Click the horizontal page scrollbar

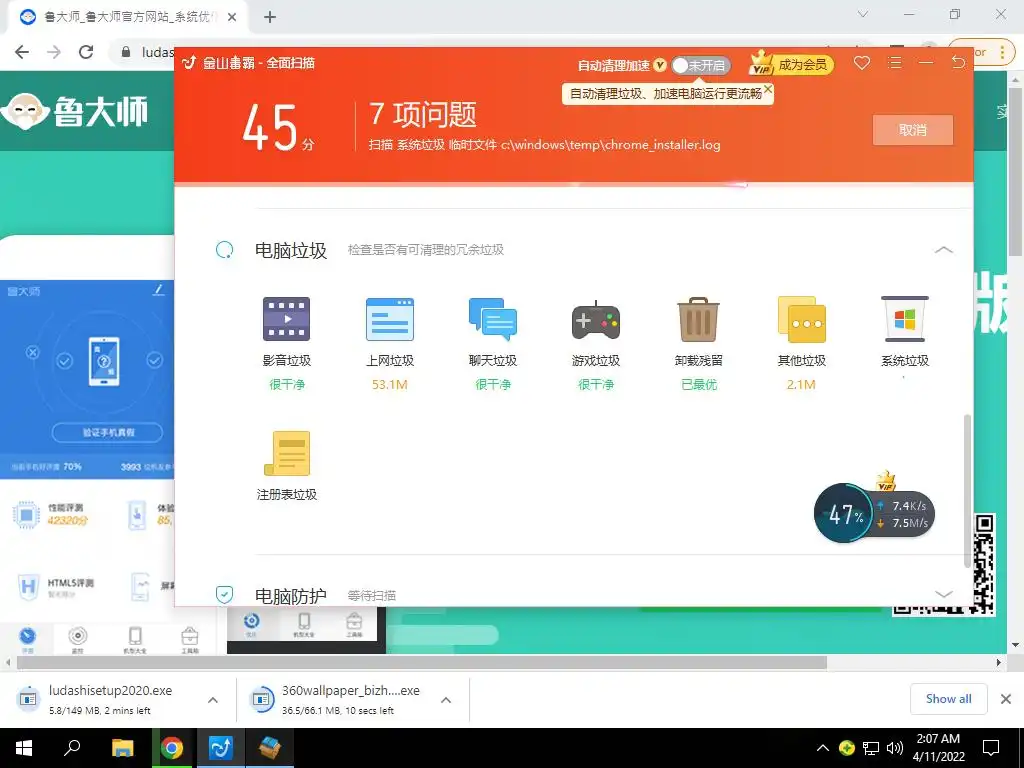(422, 662)
